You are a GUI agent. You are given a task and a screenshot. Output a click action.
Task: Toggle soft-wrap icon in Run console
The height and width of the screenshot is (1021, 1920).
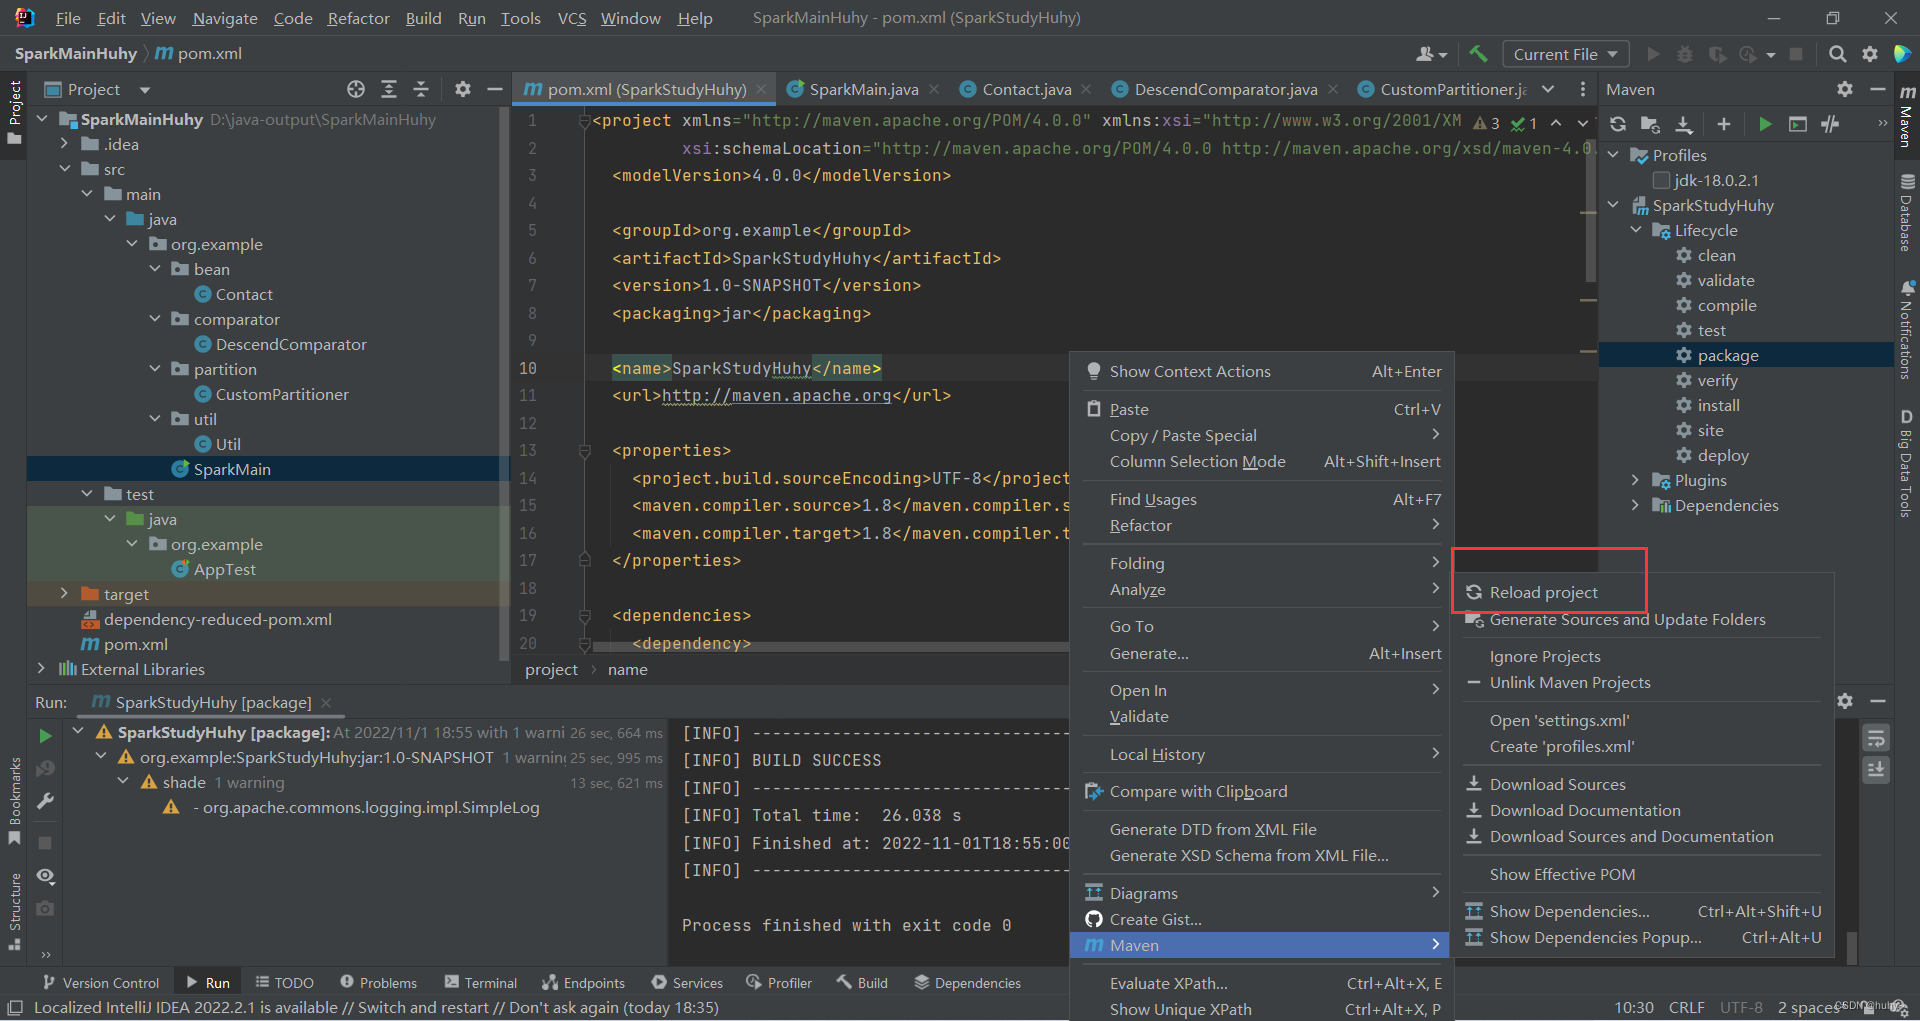point(1876,738)
